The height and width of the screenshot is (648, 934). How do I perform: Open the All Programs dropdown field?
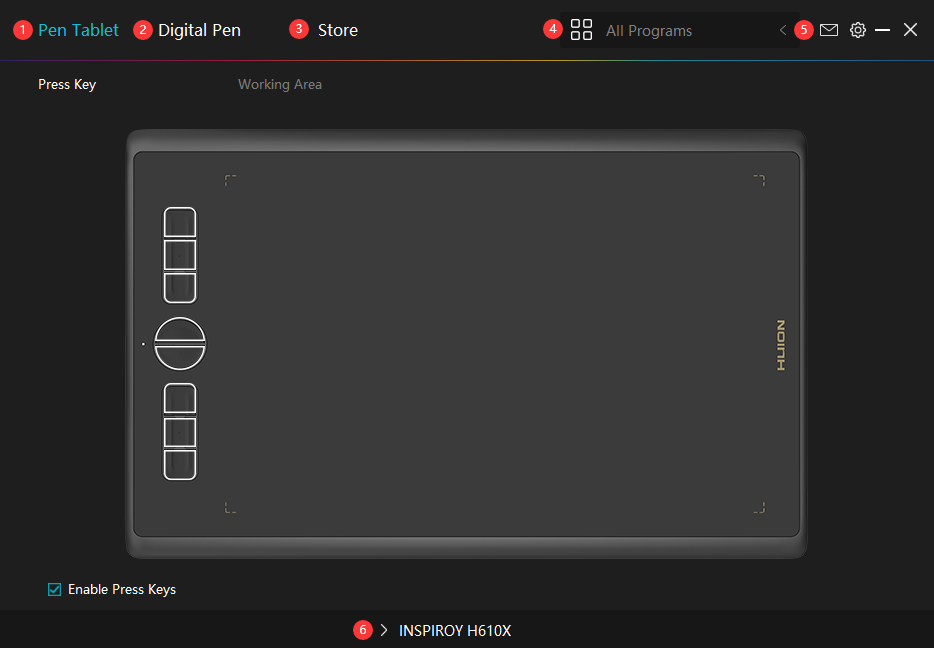pyautogui.click(x=680, y=31)
